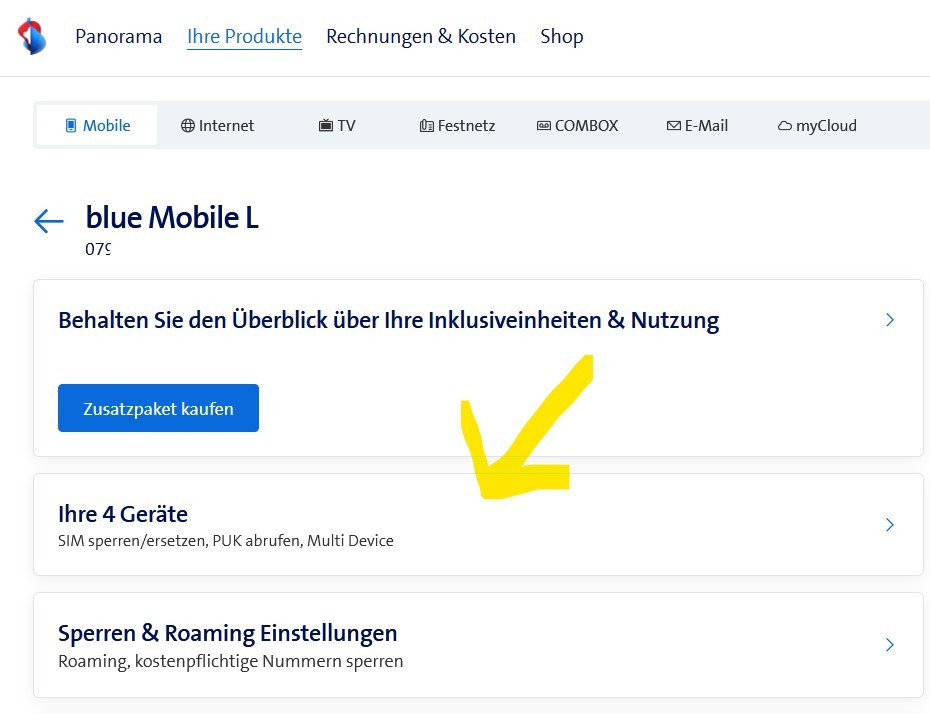Screen dimensions: 930x714
Task: Select the Internet globe icon tab
Action: 188,126
